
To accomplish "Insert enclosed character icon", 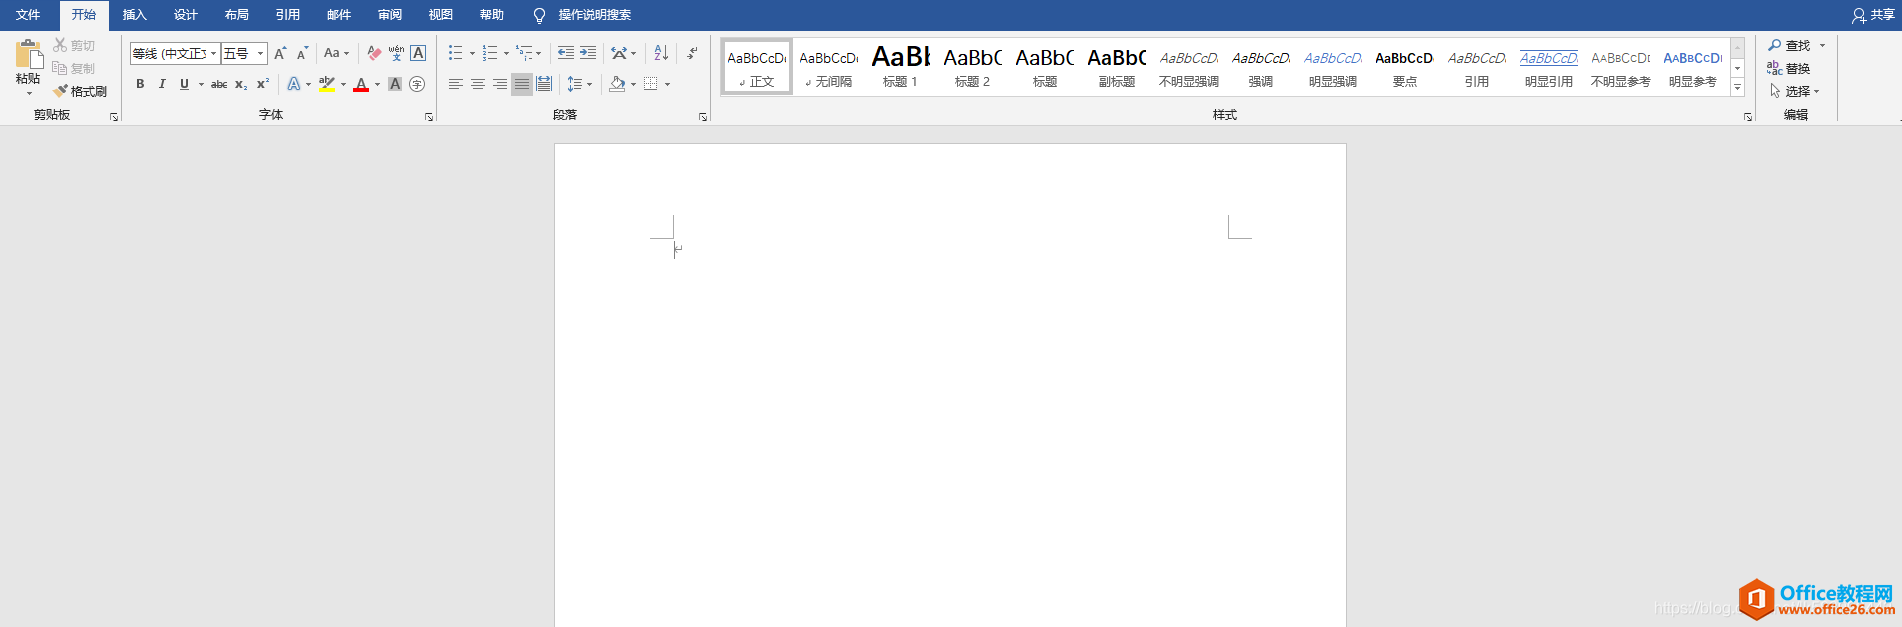I will click(417, 84).
